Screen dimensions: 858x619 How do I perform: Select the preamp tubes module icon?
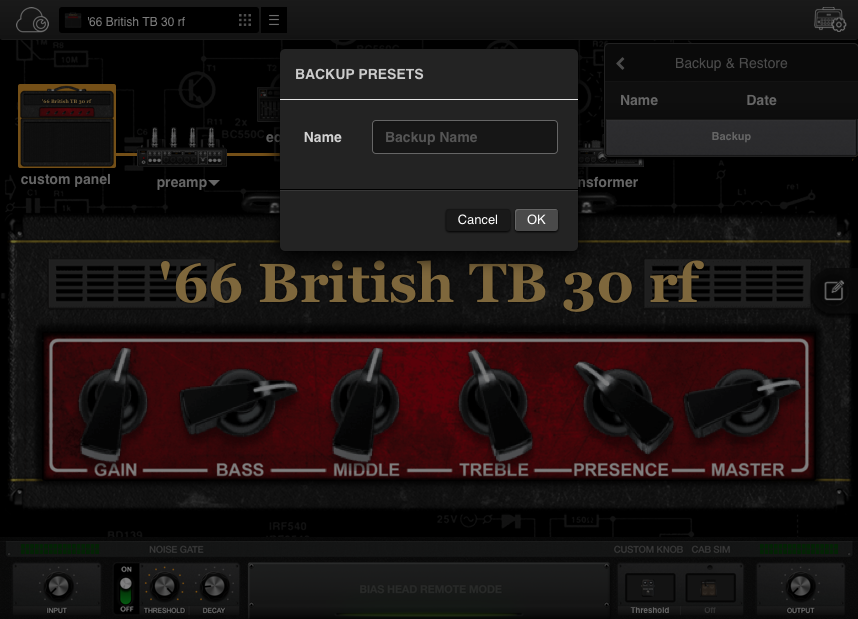[182, 150]
